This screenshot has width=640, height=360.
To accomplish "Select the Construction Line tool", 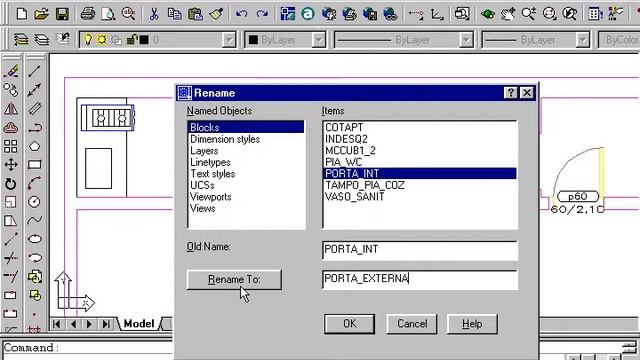I will (35, 90).
